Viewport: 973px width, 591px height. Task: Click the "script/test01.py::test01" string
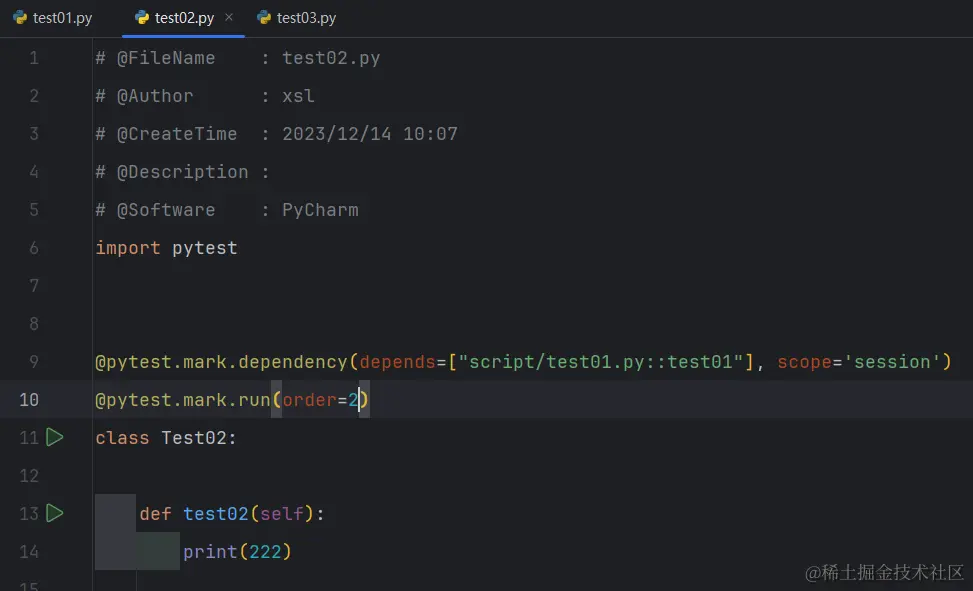[601, 361]
